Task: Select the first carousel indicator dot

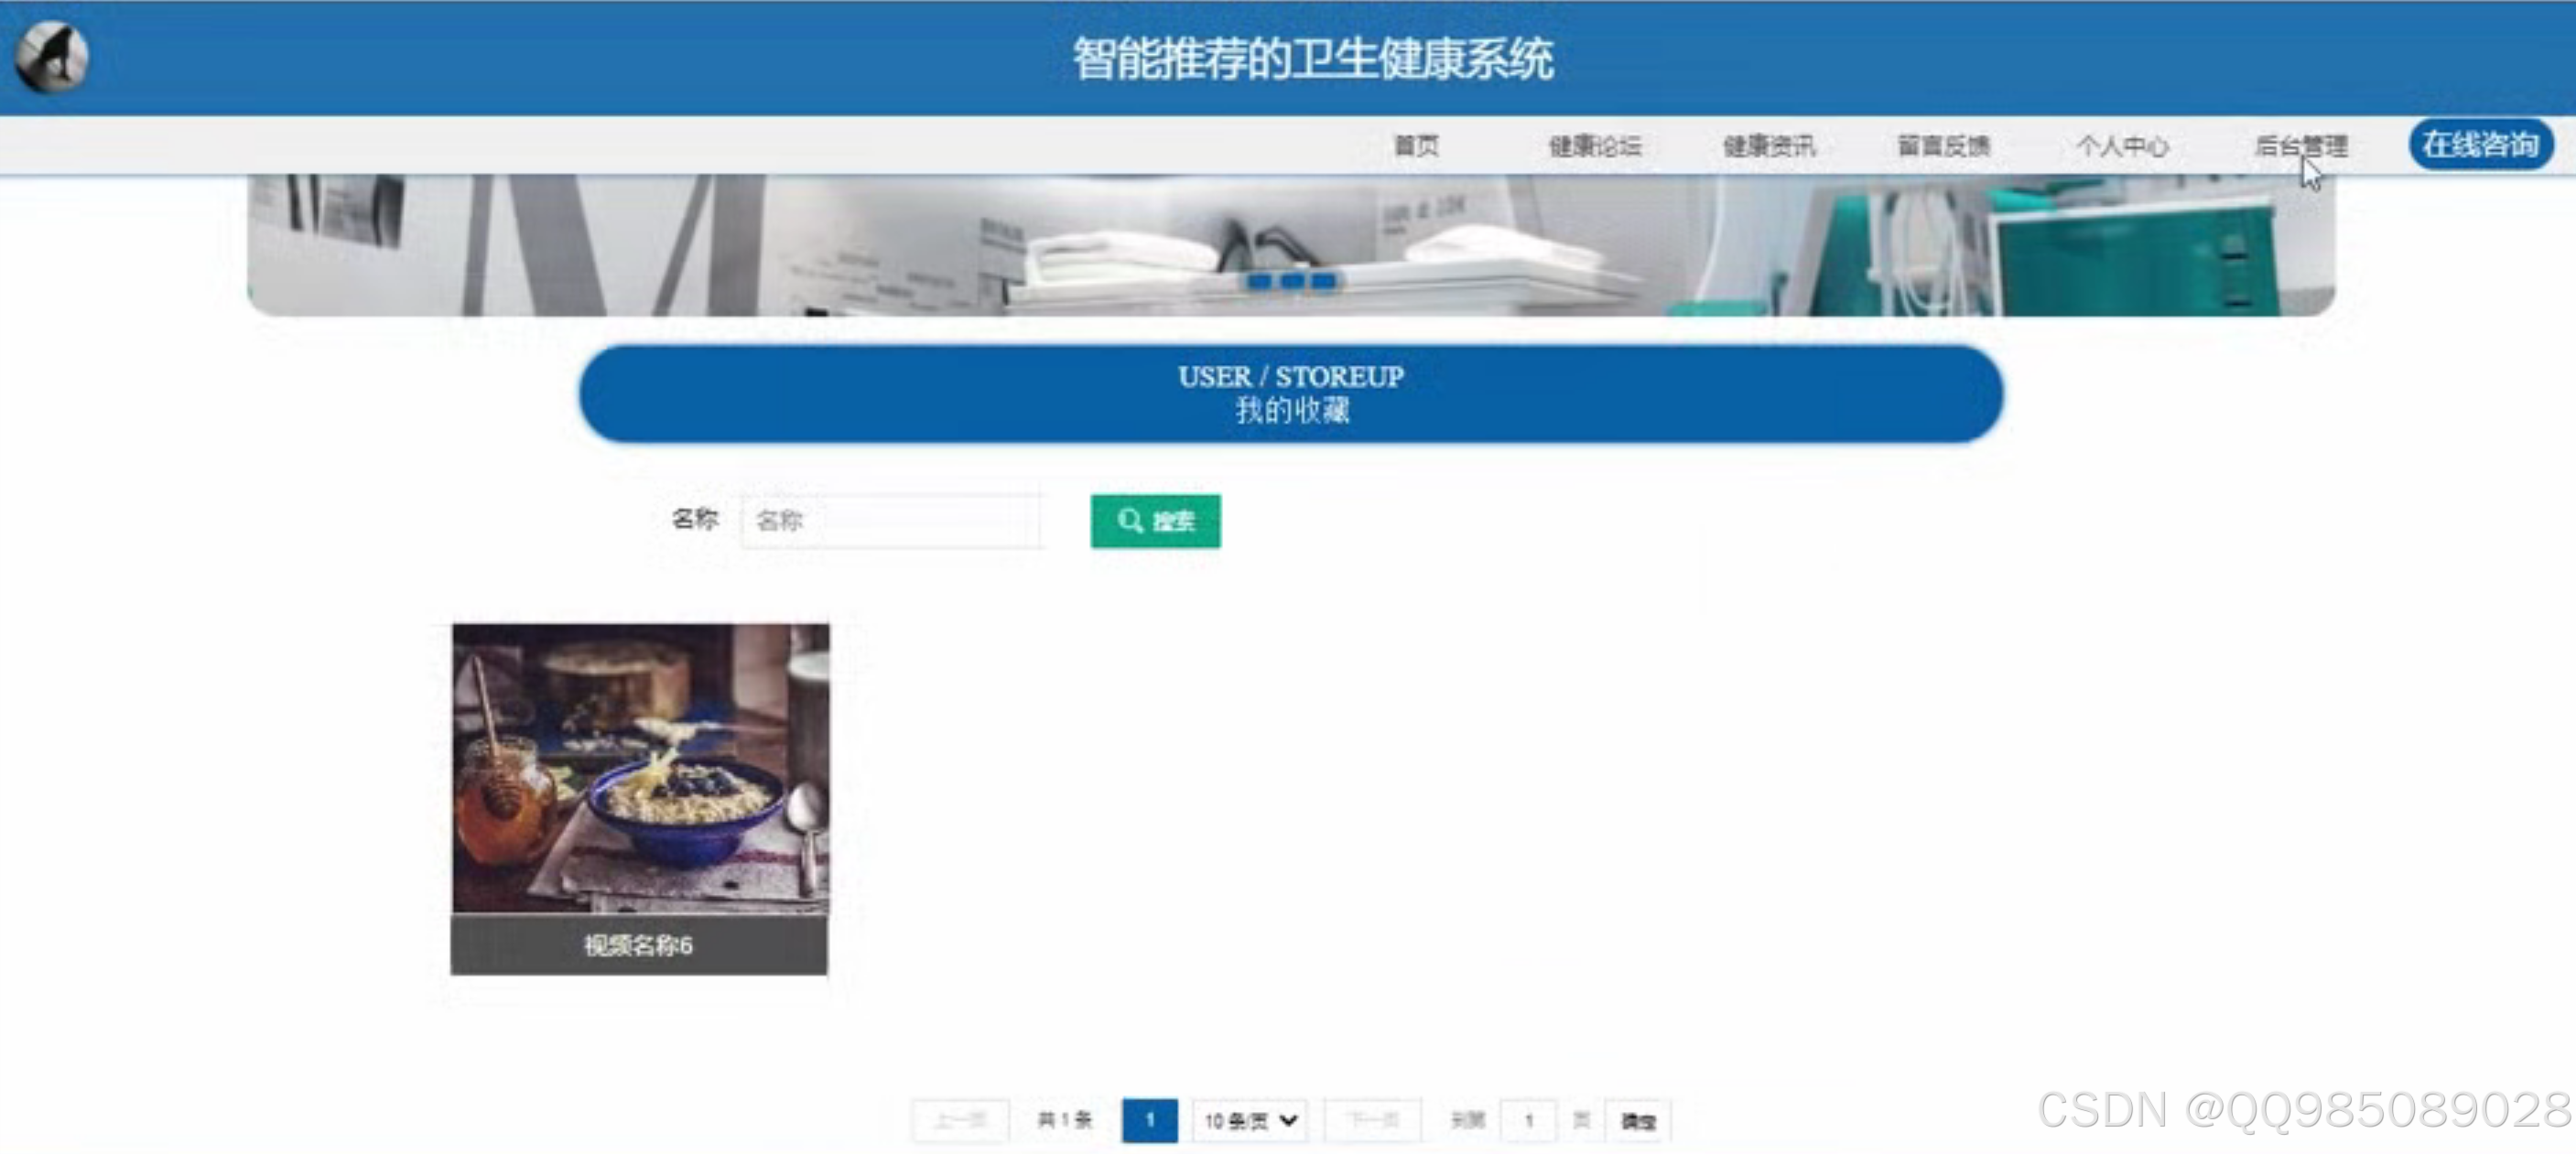Action: (x=1259, y=282)
